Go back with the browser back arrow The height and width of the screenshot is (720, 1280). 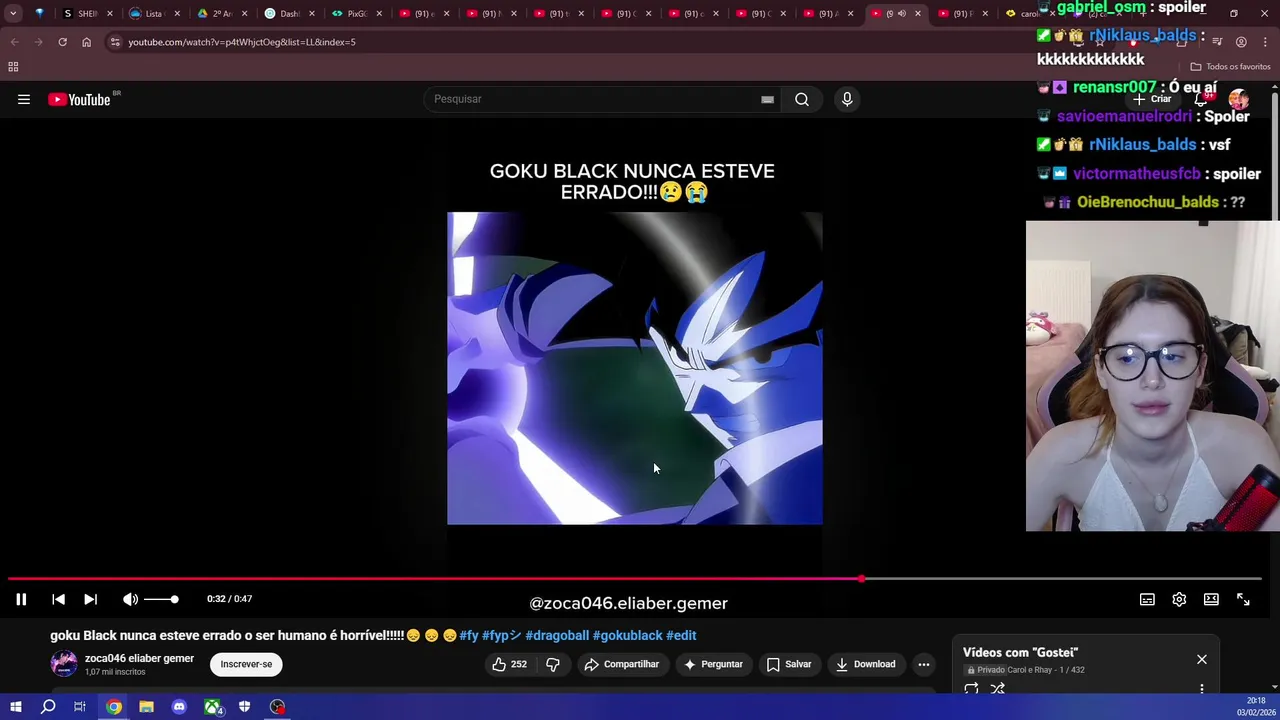click(14, 42)
